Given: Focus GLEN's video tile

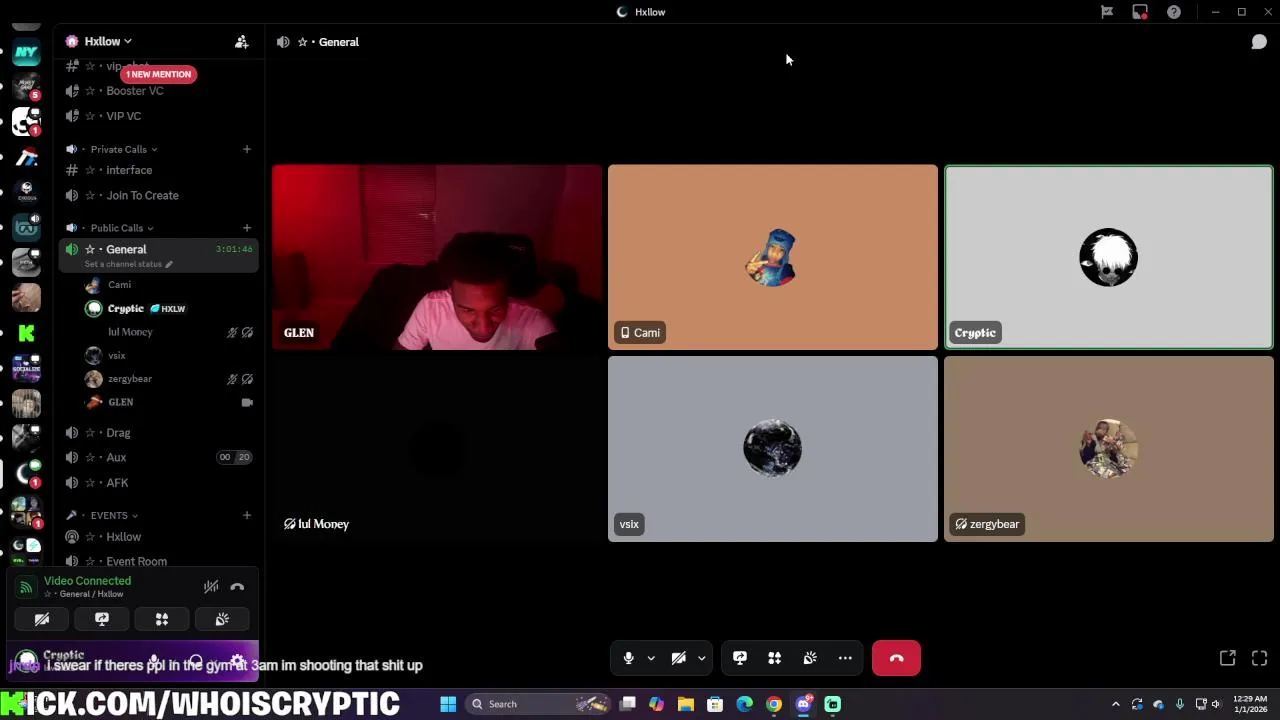Looking at the screenshot, I should [437, 257].
